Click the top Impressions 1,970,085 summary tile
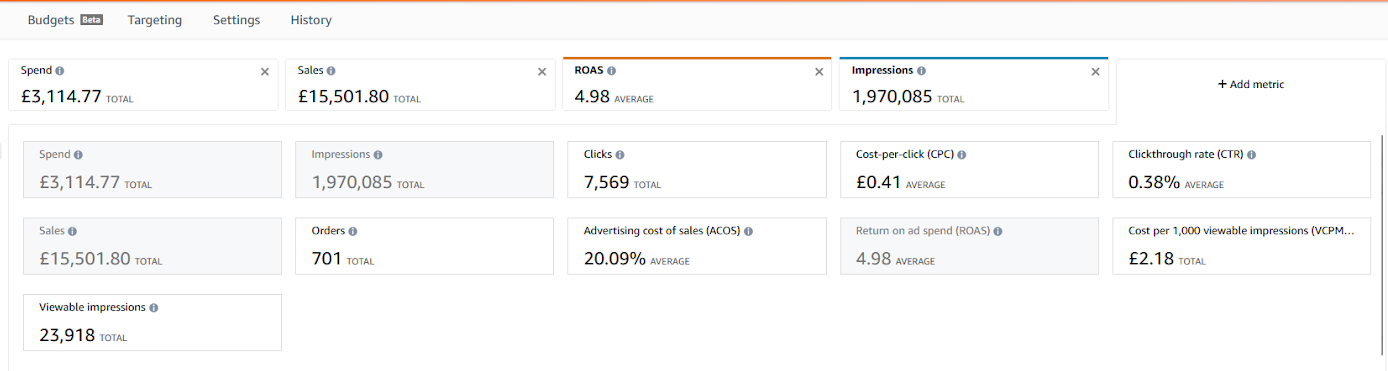1388x371 pixels. tap(974, 85)
